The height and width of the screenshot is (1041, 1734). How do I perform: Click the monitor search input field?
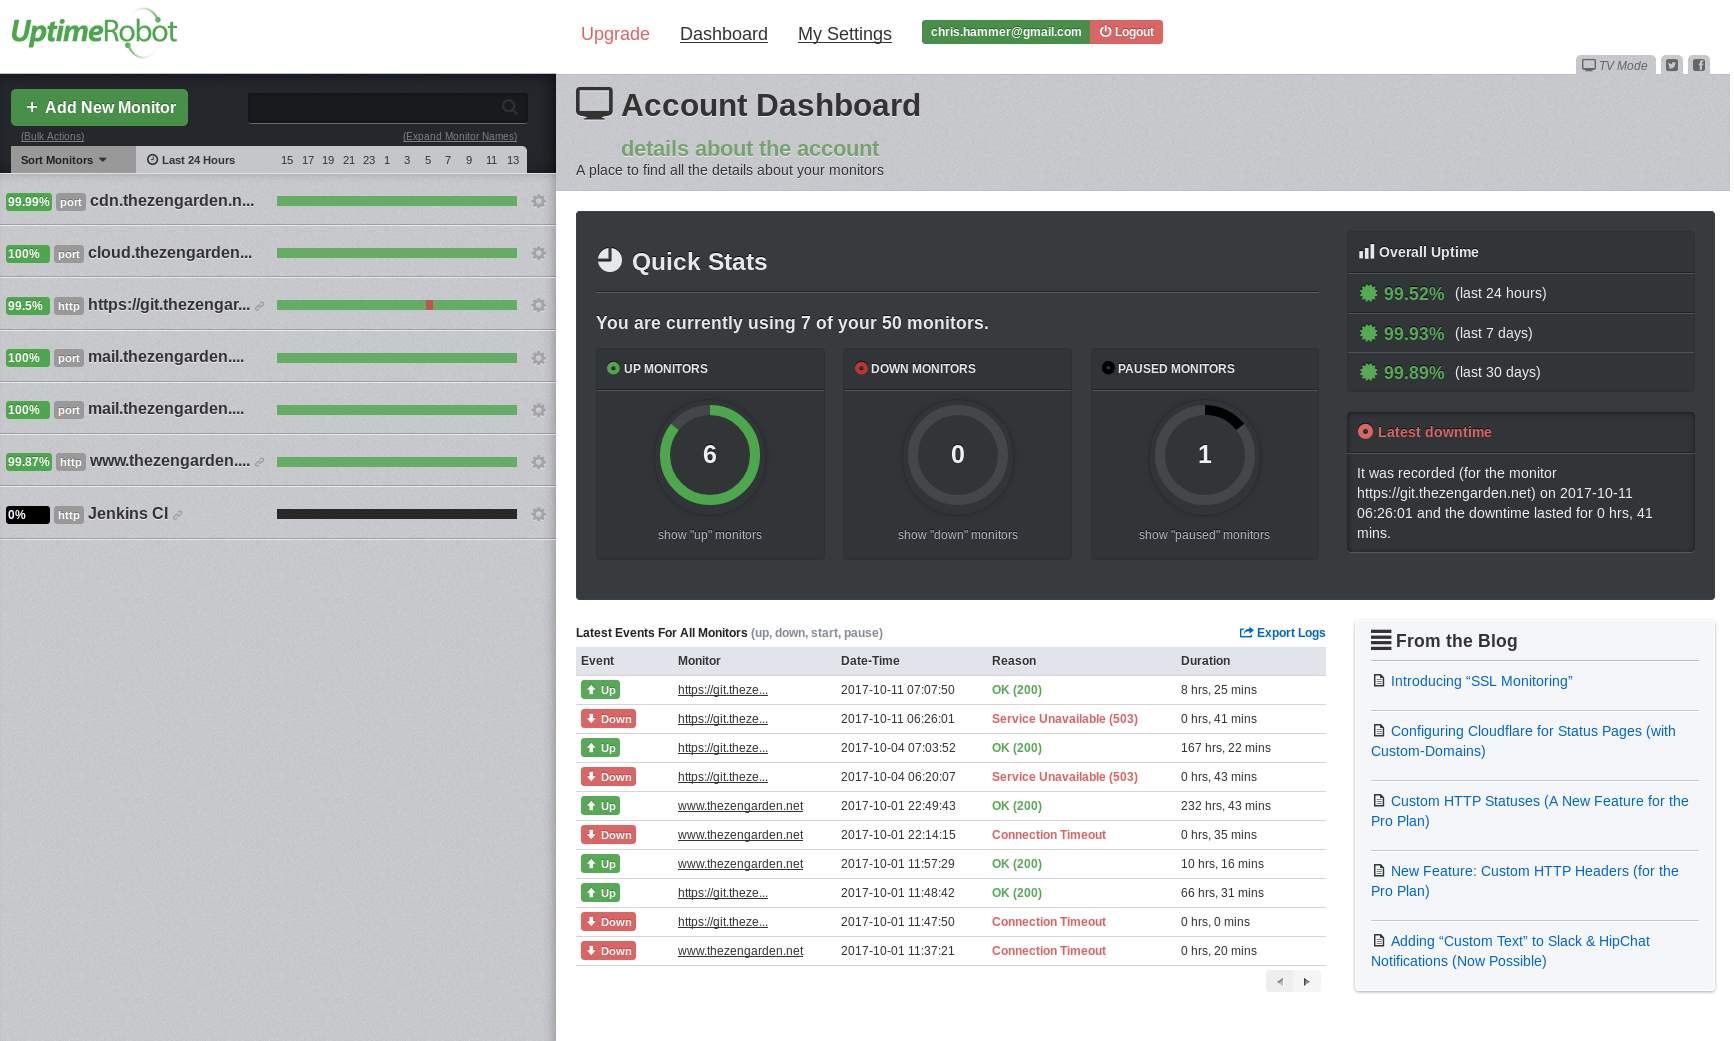(x=388, y=107)
